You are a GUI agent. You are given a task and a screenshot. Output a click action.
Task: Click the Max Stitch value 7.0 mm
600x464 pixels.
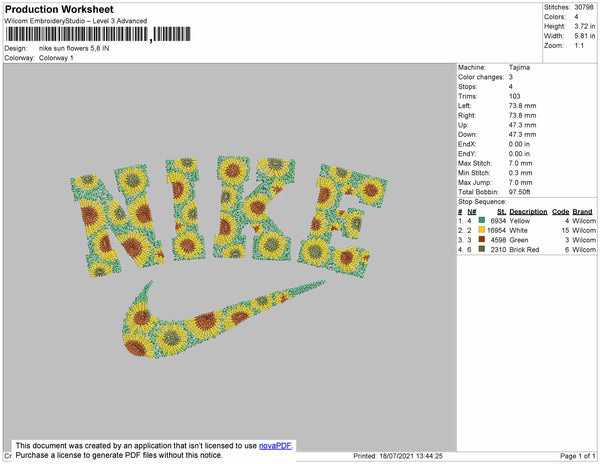click(x=520, y=163)
